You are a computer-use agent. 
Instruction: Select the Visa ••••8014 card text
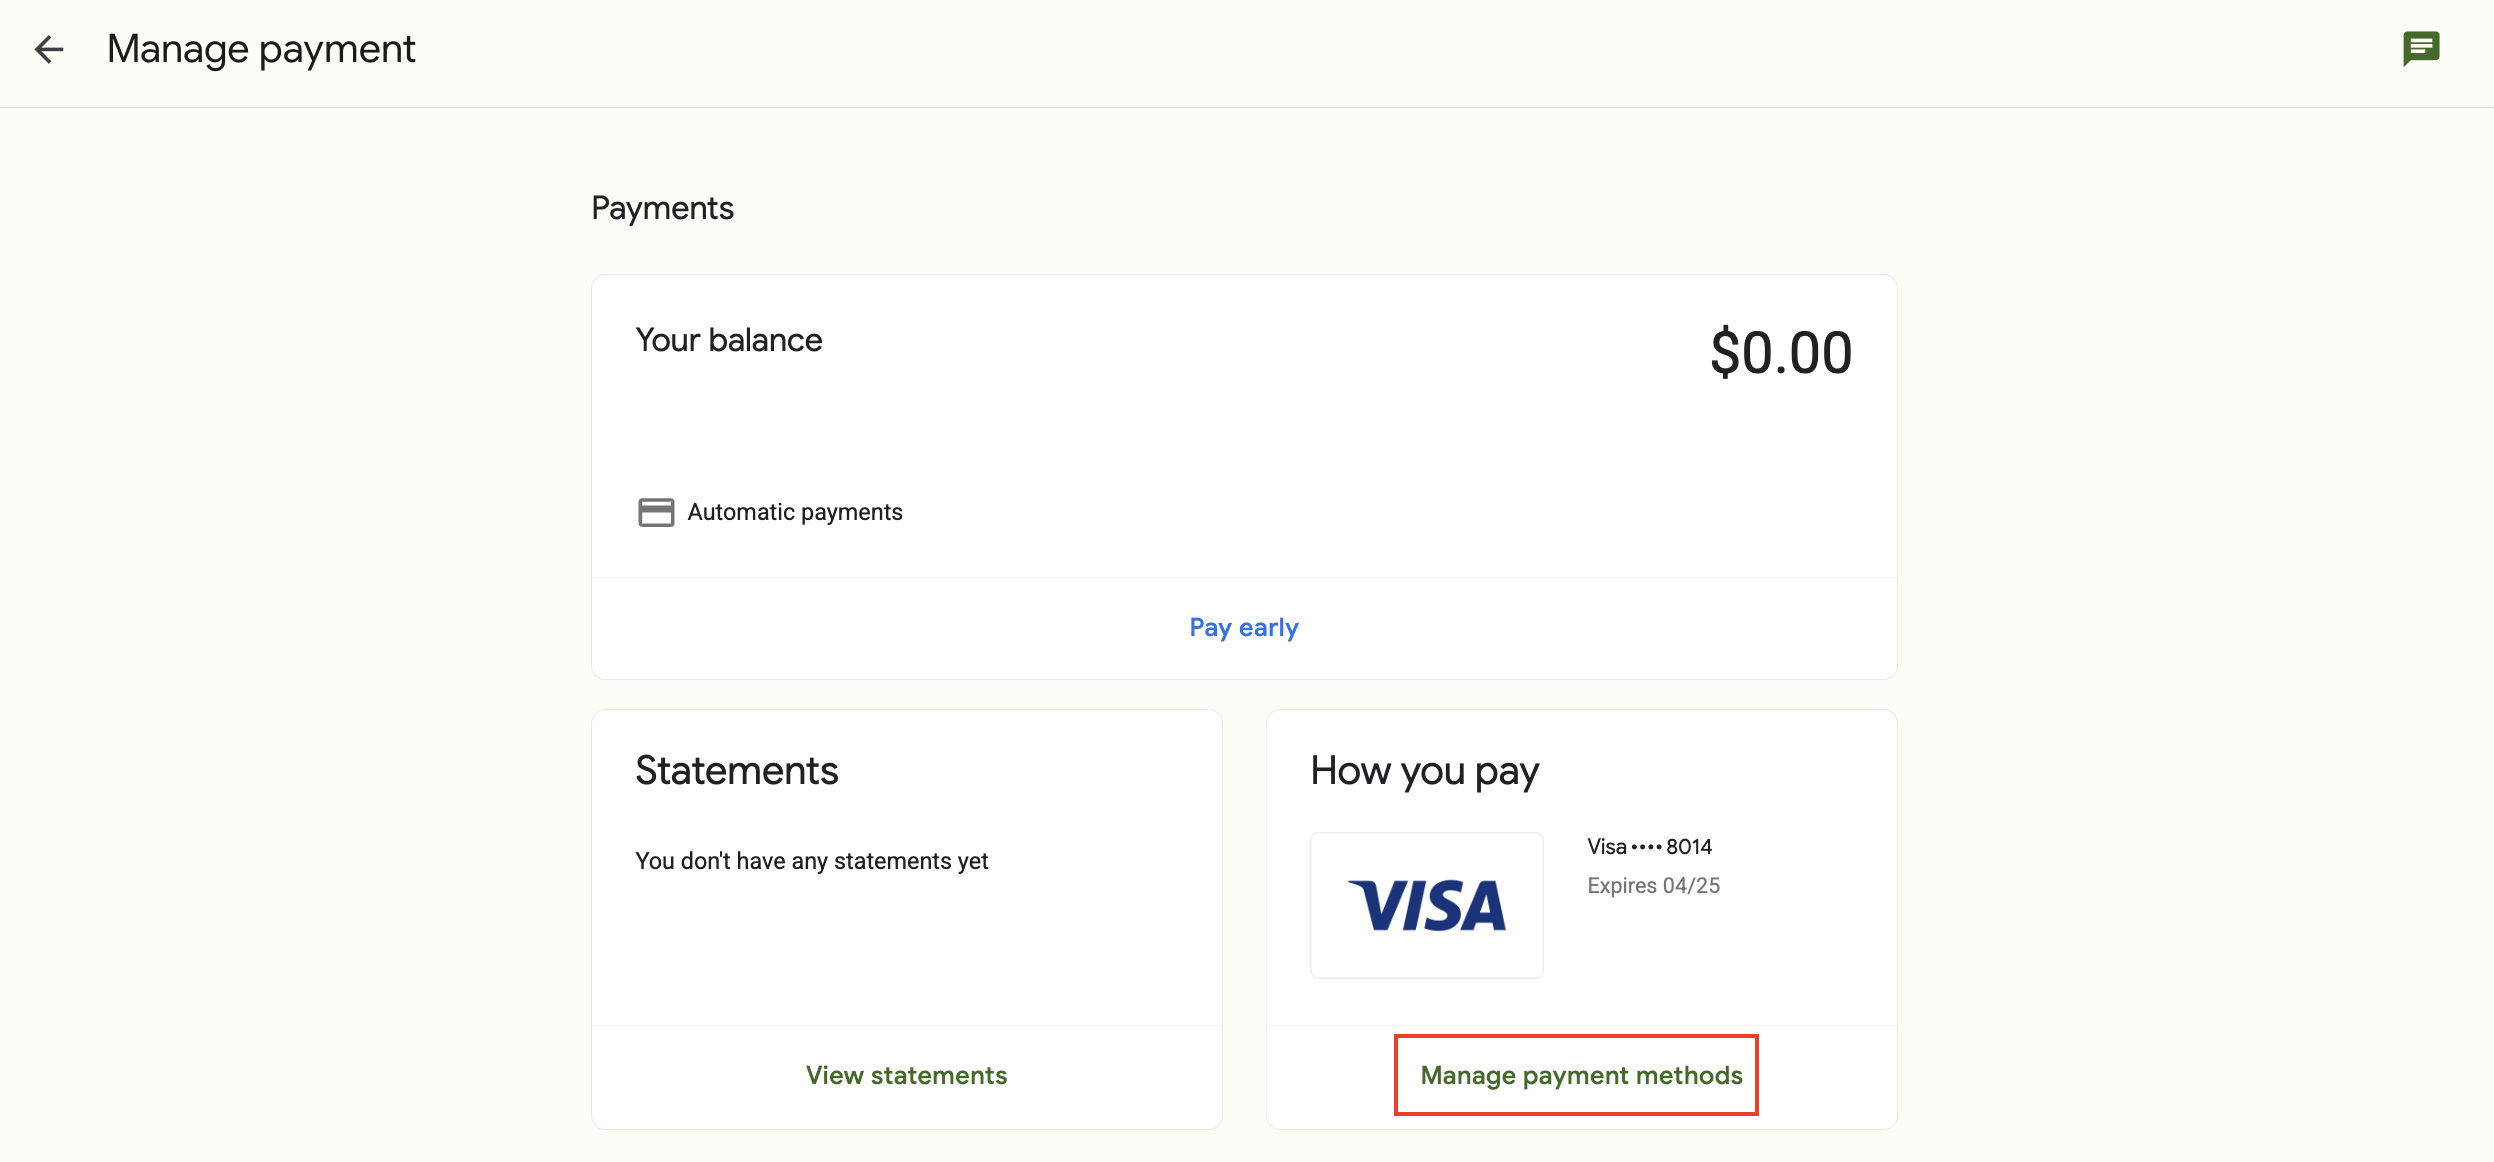[1649, 847]
